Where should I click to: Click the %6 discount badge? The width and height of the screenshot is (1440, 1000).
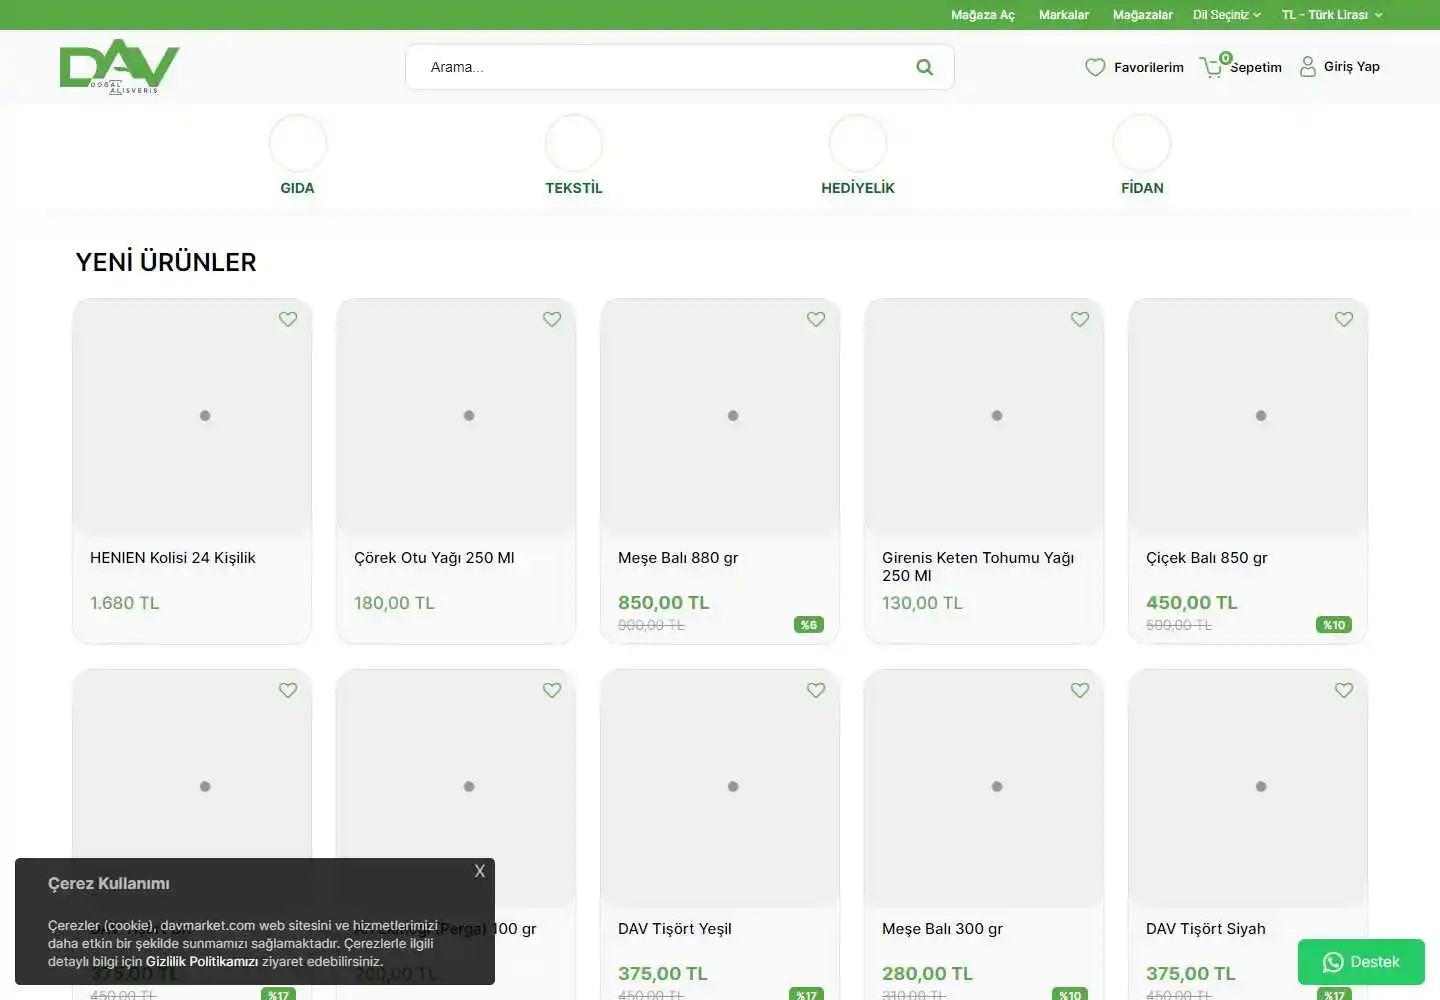click(x=809, y=625)
